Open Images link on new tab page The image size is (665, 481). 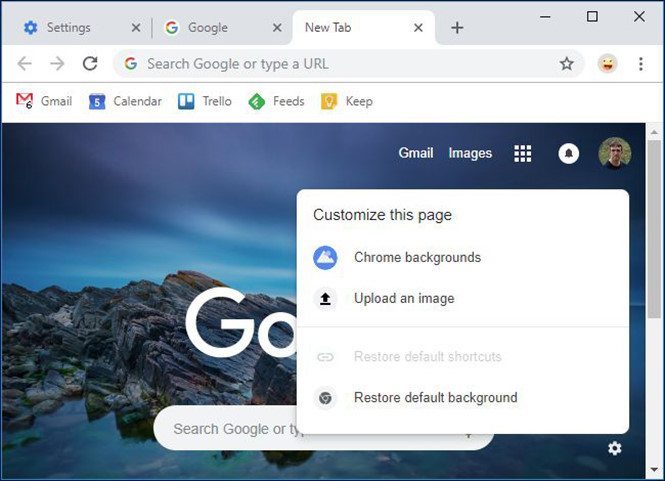470,153
